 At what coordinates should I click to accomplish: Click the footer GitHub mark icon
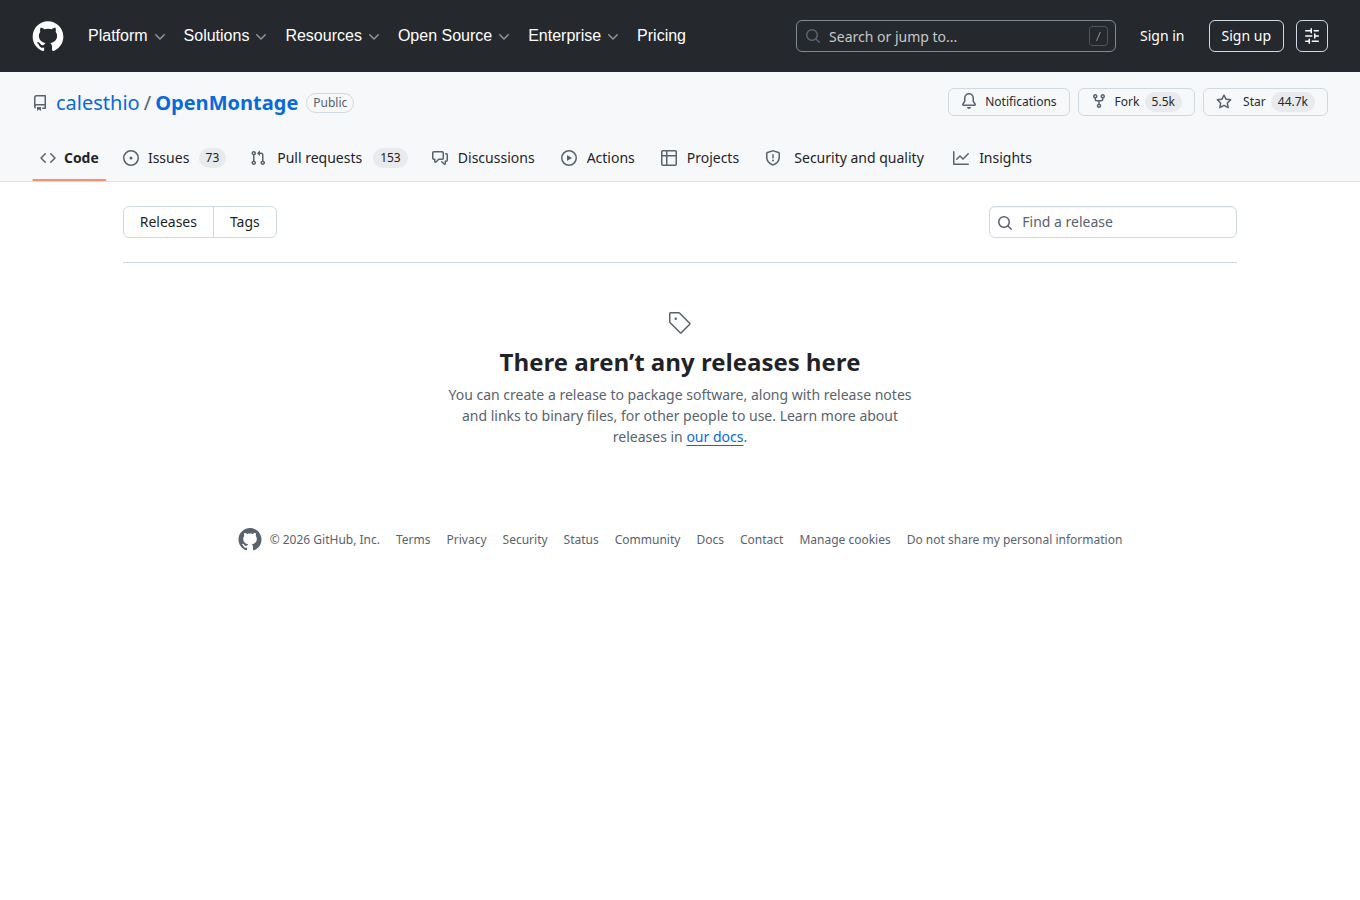click(250, 539)
